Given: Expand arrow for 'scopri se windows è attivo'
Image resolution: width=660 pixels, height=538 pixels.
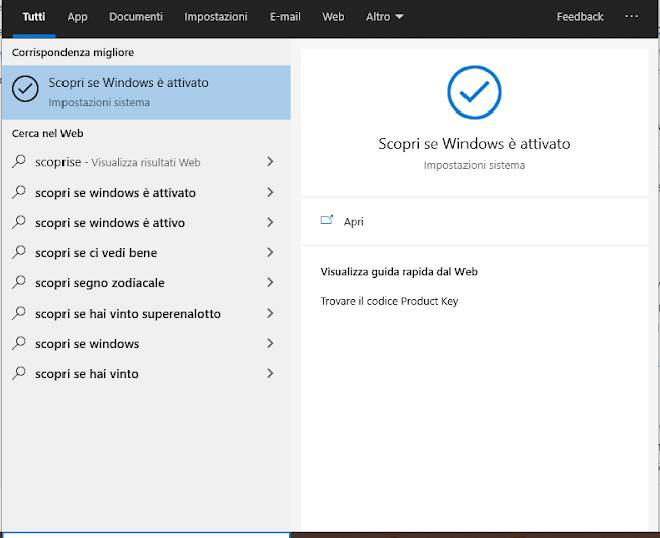Looking at the screenshot, I should click(270, 222).
